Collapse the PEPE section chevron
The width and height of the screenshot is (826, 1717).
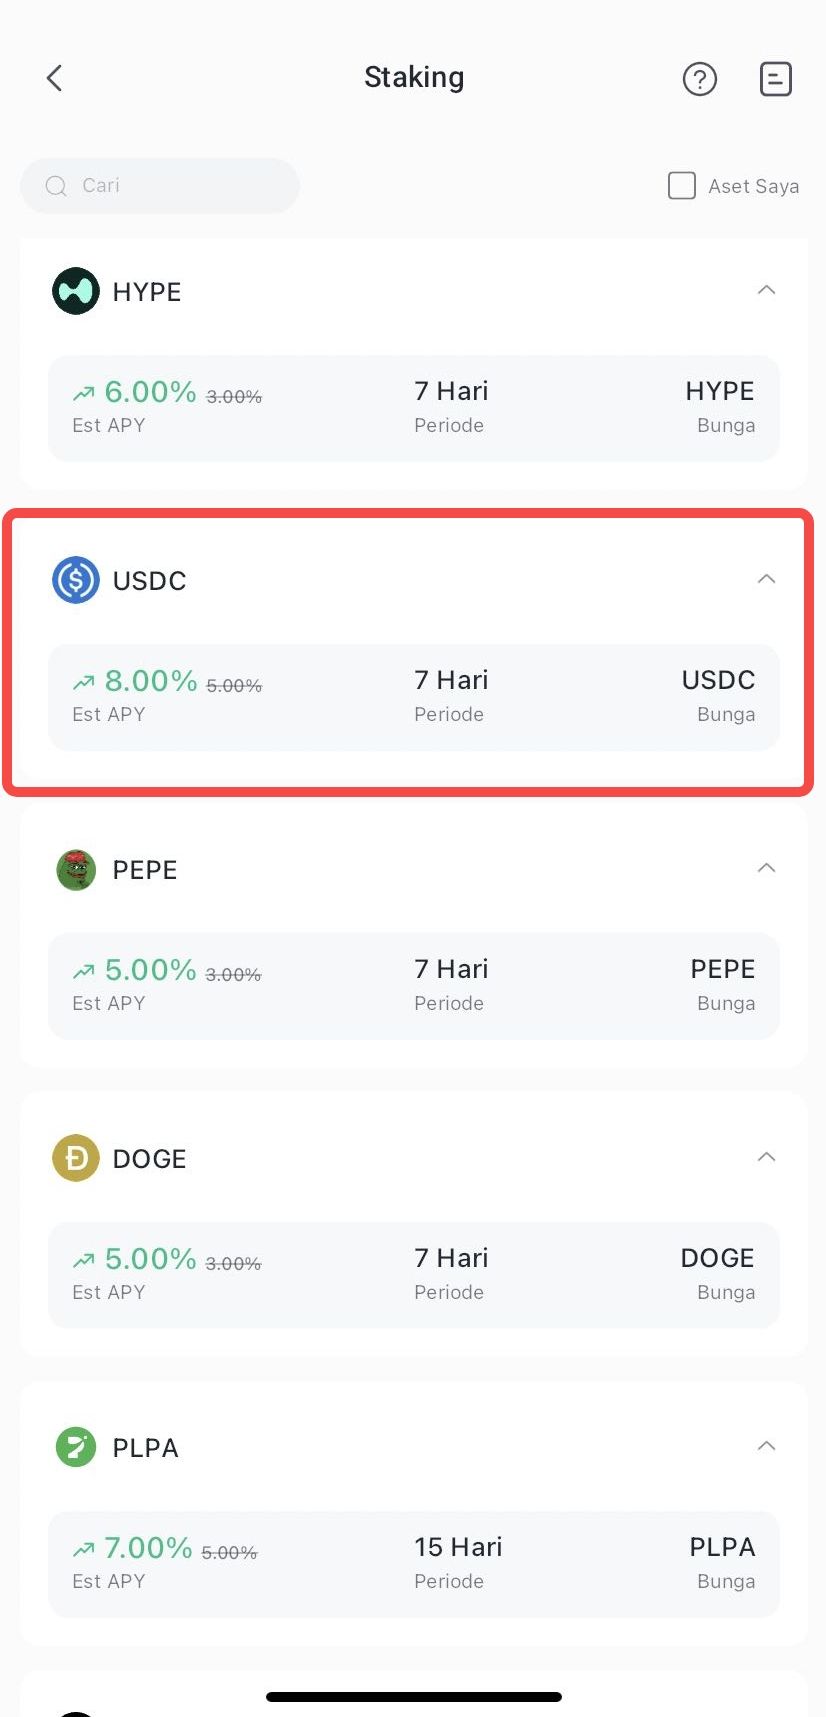(766, 868)
